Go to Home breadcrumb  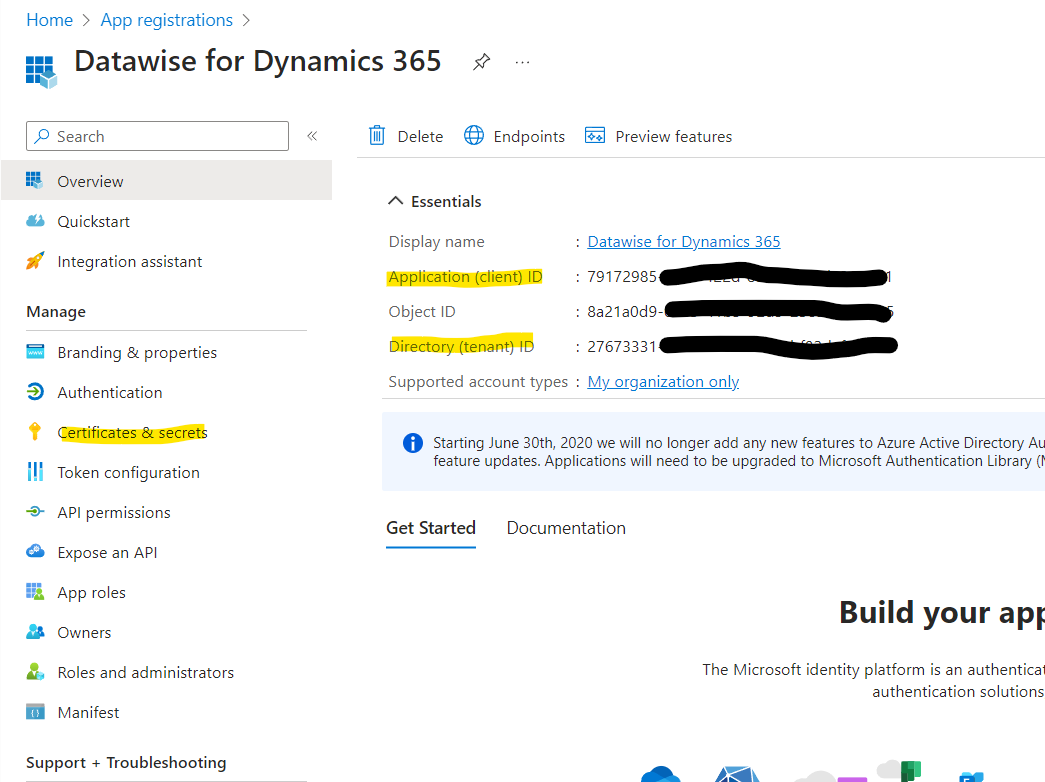[49, 20]
